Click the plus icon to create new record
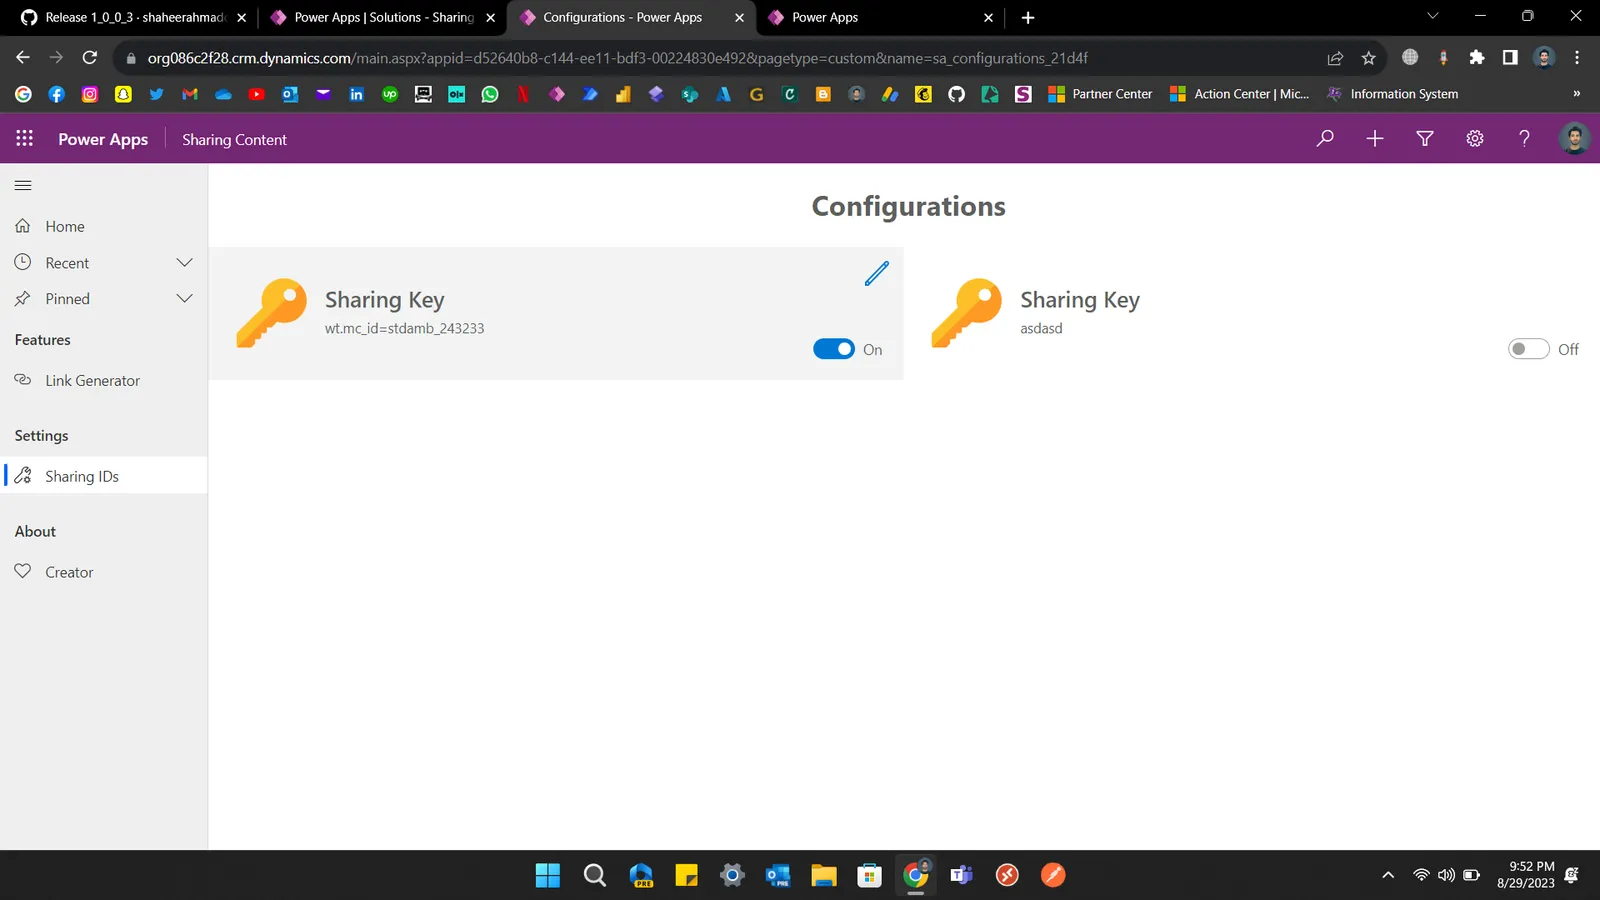Image resolution: width=1600 pixels, height=900 pixels. click(x=1375, y=139)
